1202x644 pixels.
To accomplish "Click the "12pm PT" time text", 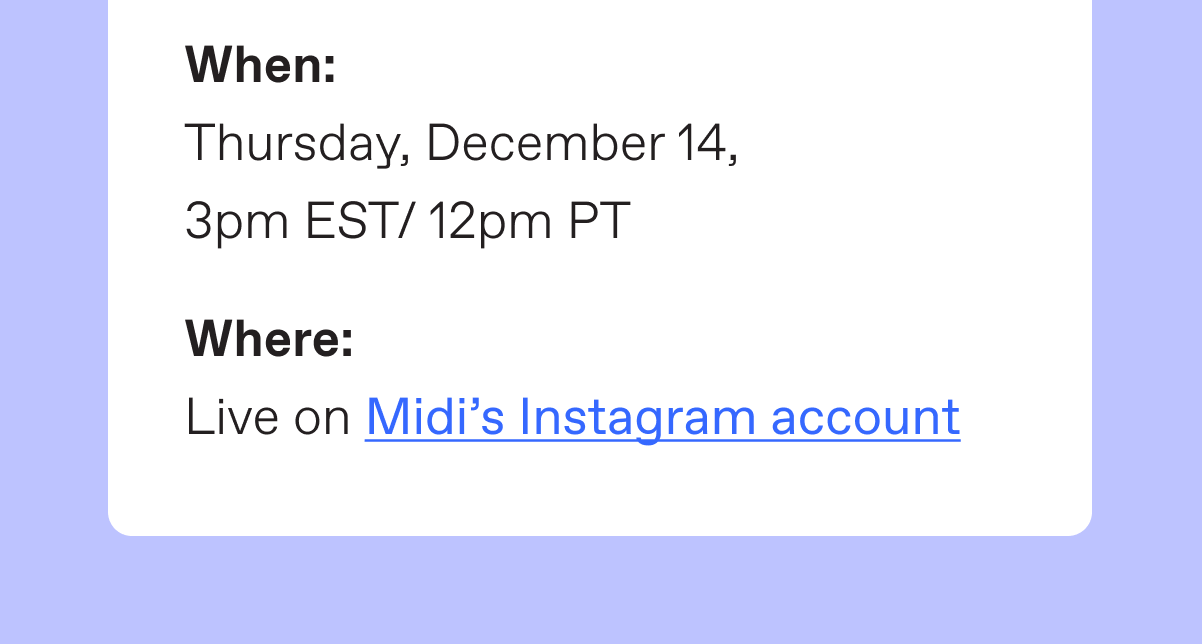I will tap(528, 222).
